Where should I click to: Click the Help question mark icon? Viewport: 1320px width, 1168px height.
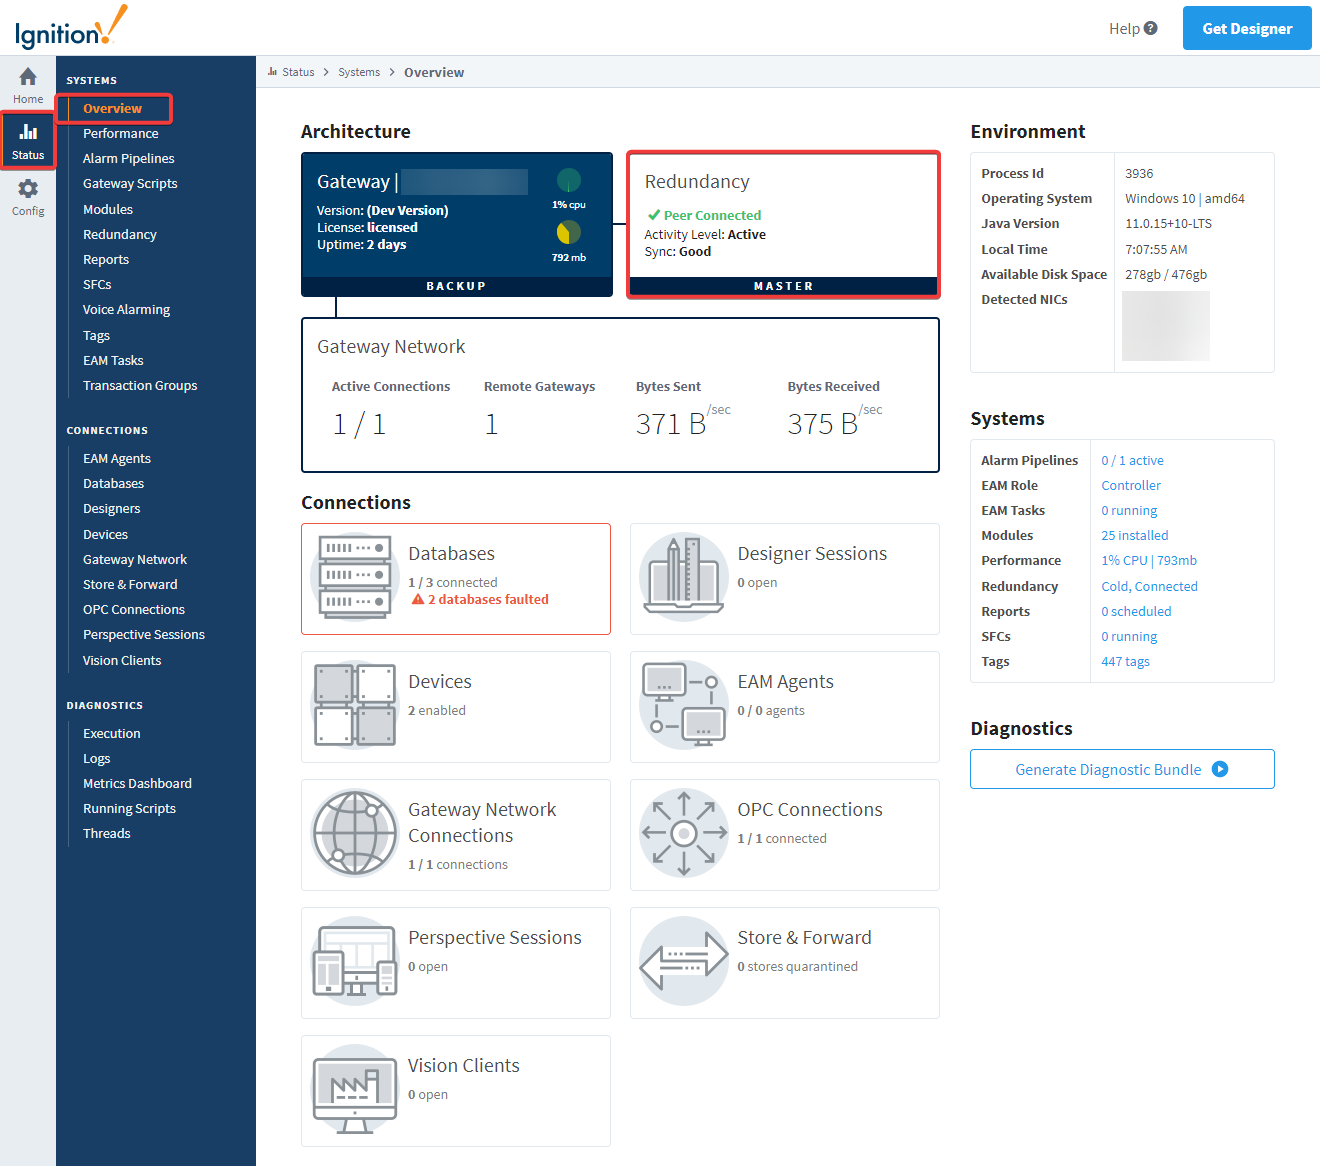[x=1151, y=28]
